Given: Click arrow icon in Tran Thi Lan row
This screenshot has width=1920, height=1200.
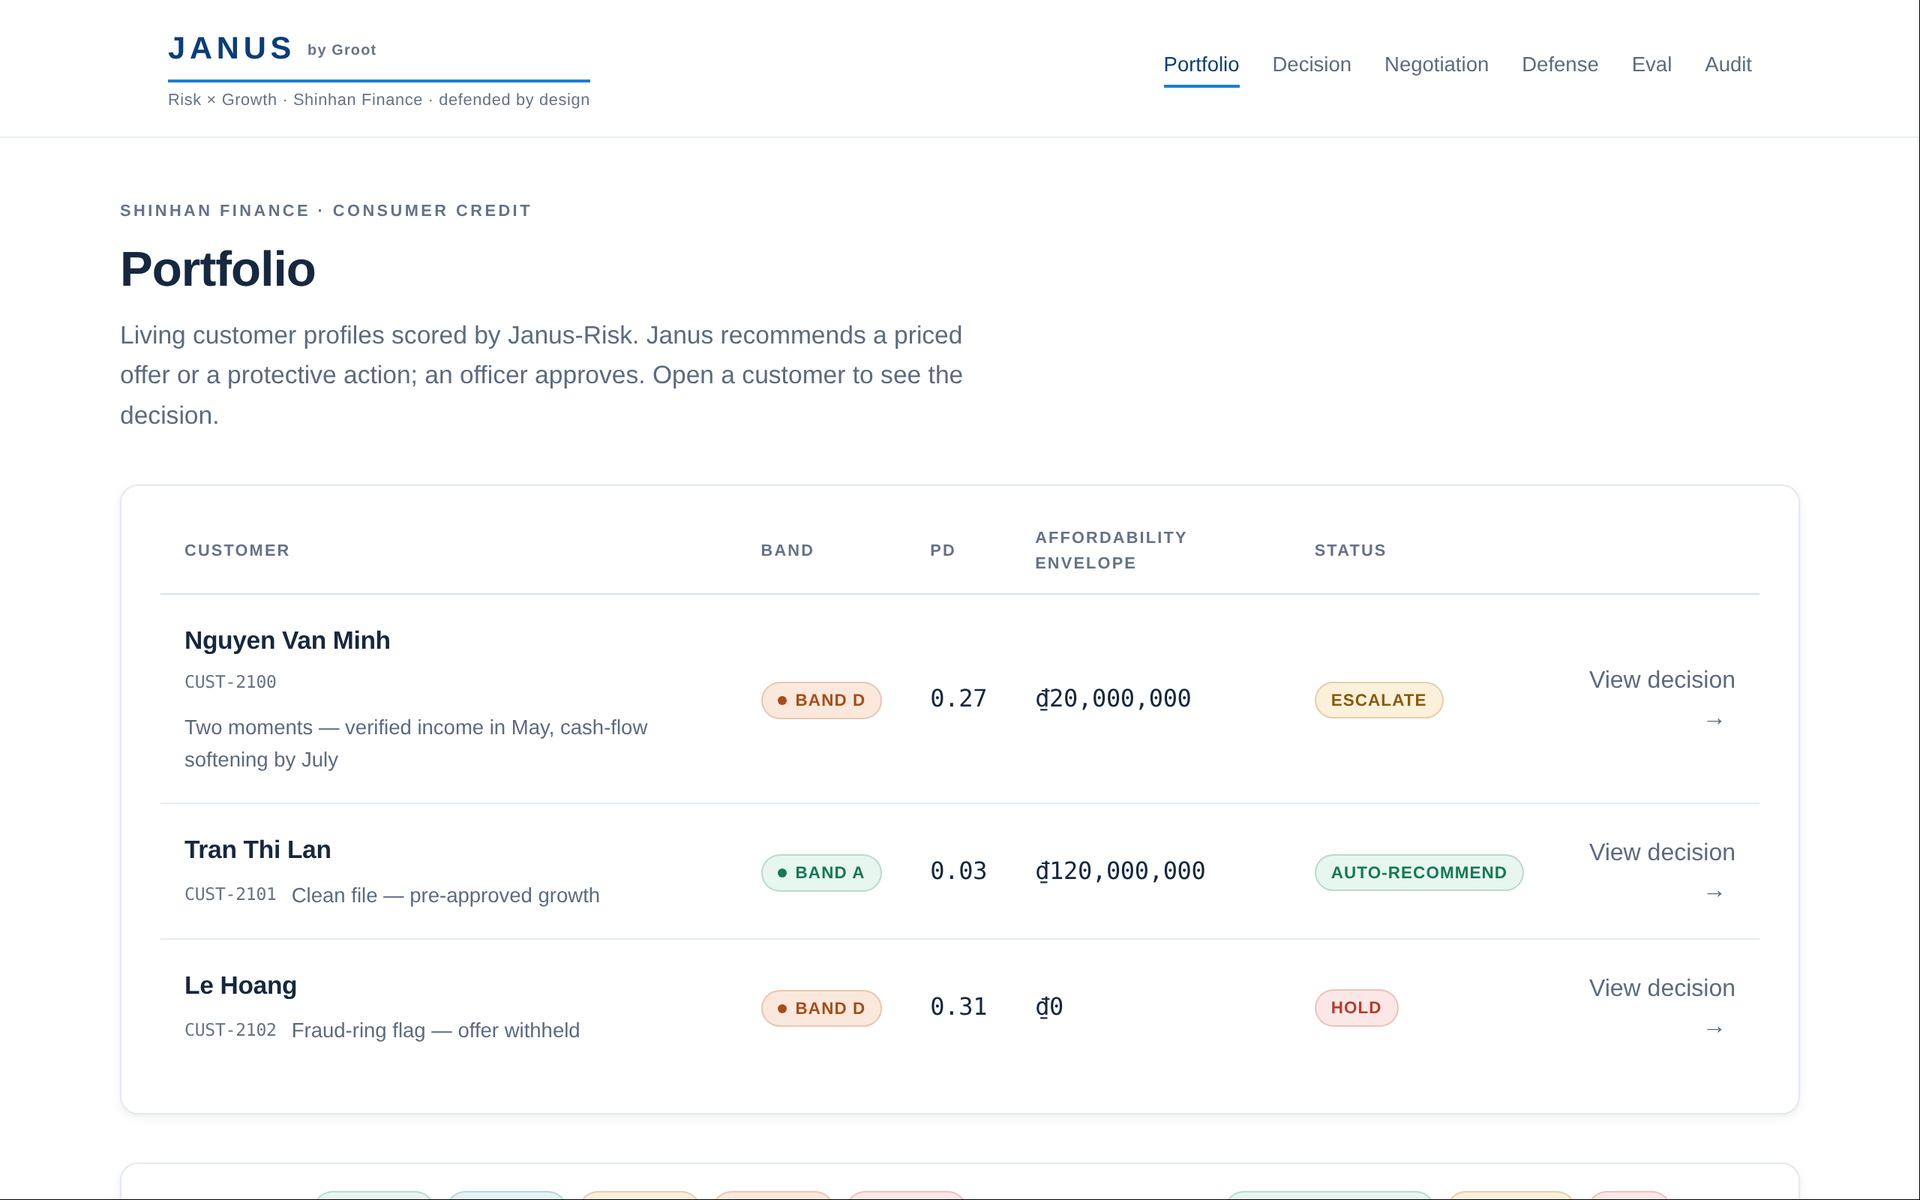Looking at the screenshot, I should 1714,893.
